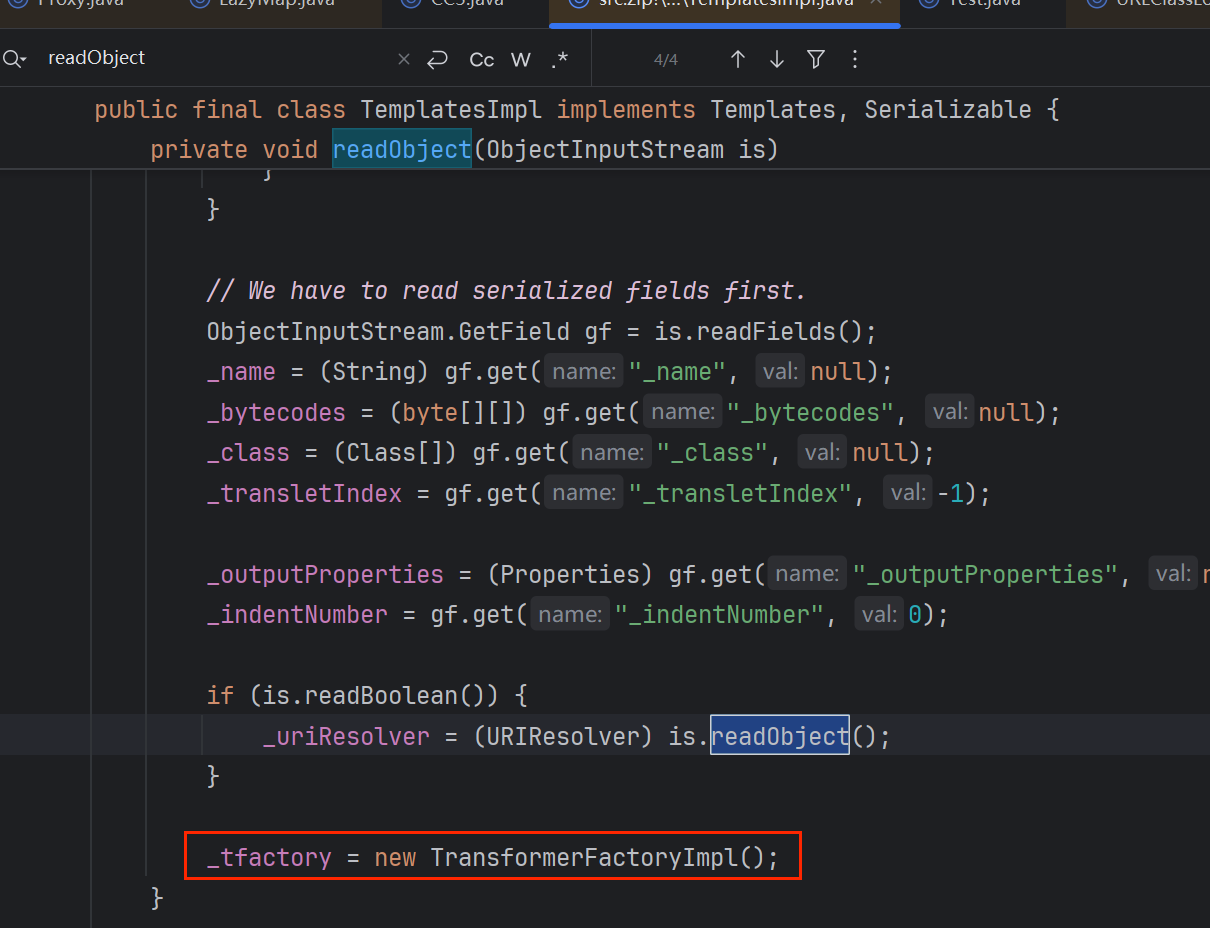Toggle whole Words search option
The image size is (1210, 928).
(520, 60)
